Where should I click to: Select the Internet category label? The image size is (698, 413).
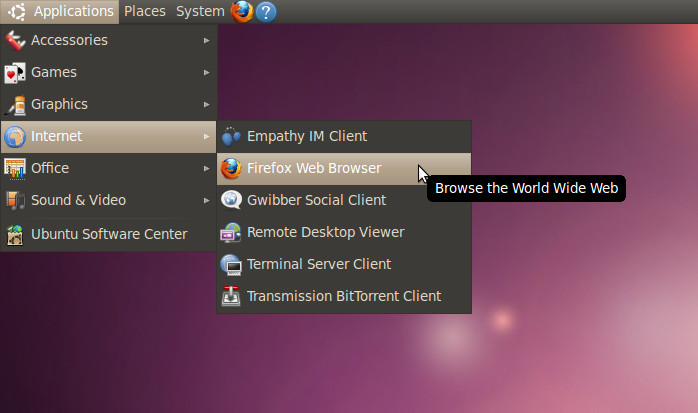pyautogui.click(x=57, y=136)
